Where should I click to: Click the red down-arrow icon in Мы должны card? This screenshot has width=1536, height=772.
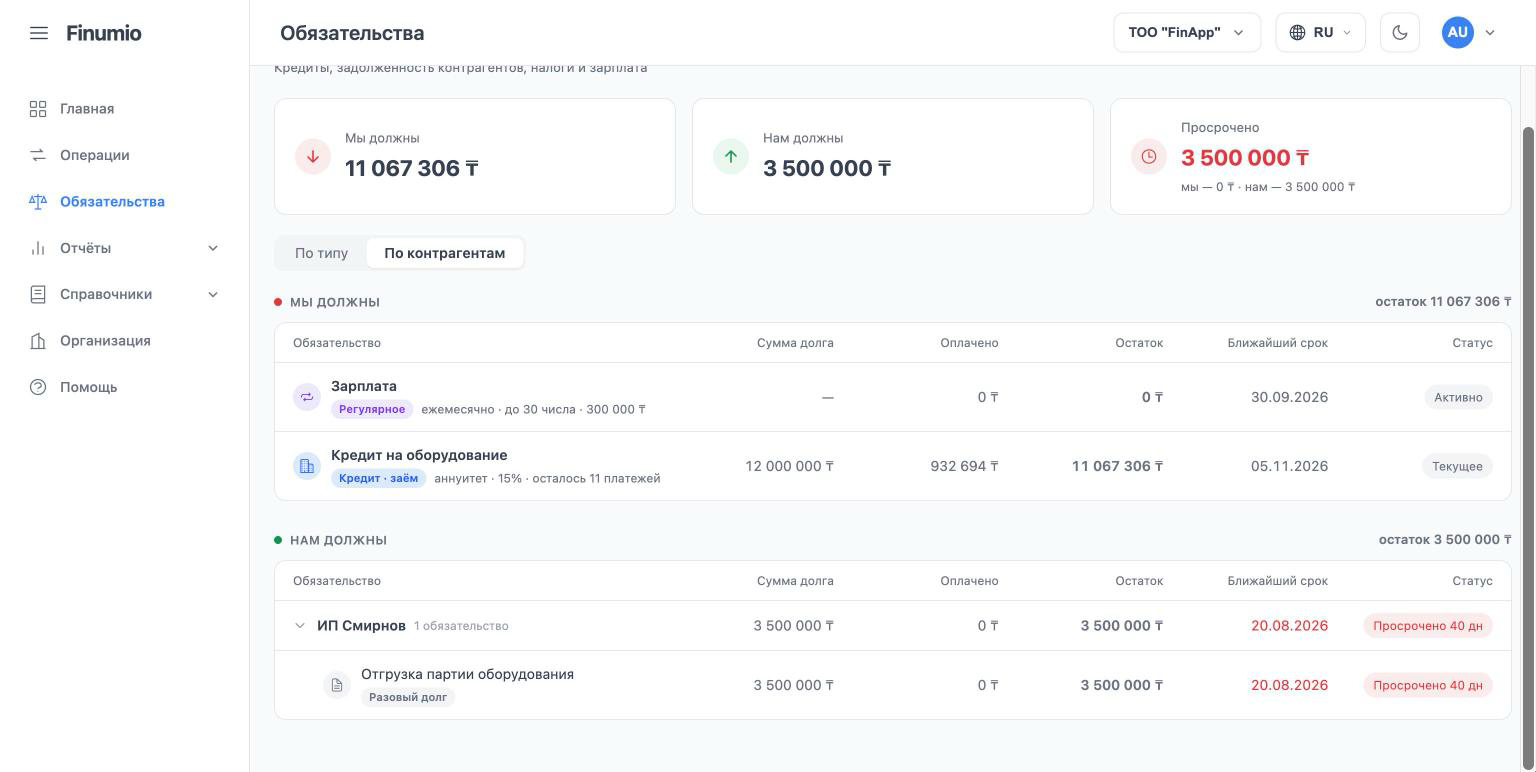tap(313, 156)
